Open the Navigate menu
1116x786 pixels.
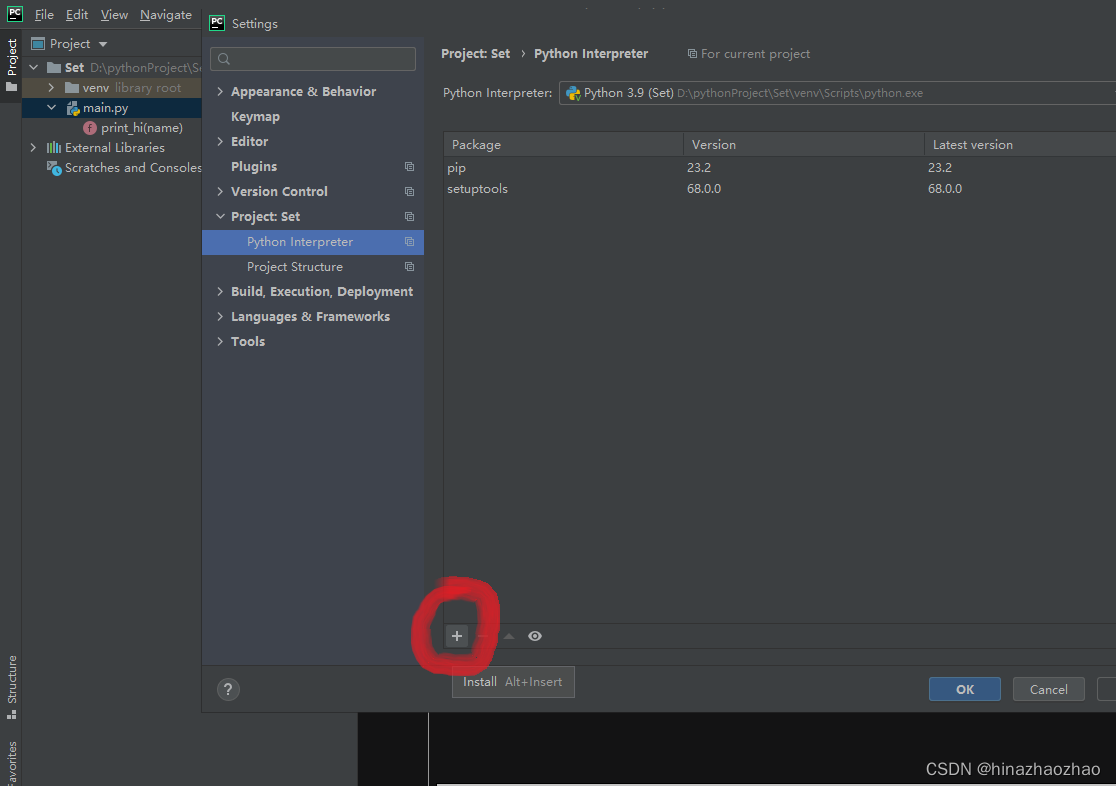pos(166,15)
